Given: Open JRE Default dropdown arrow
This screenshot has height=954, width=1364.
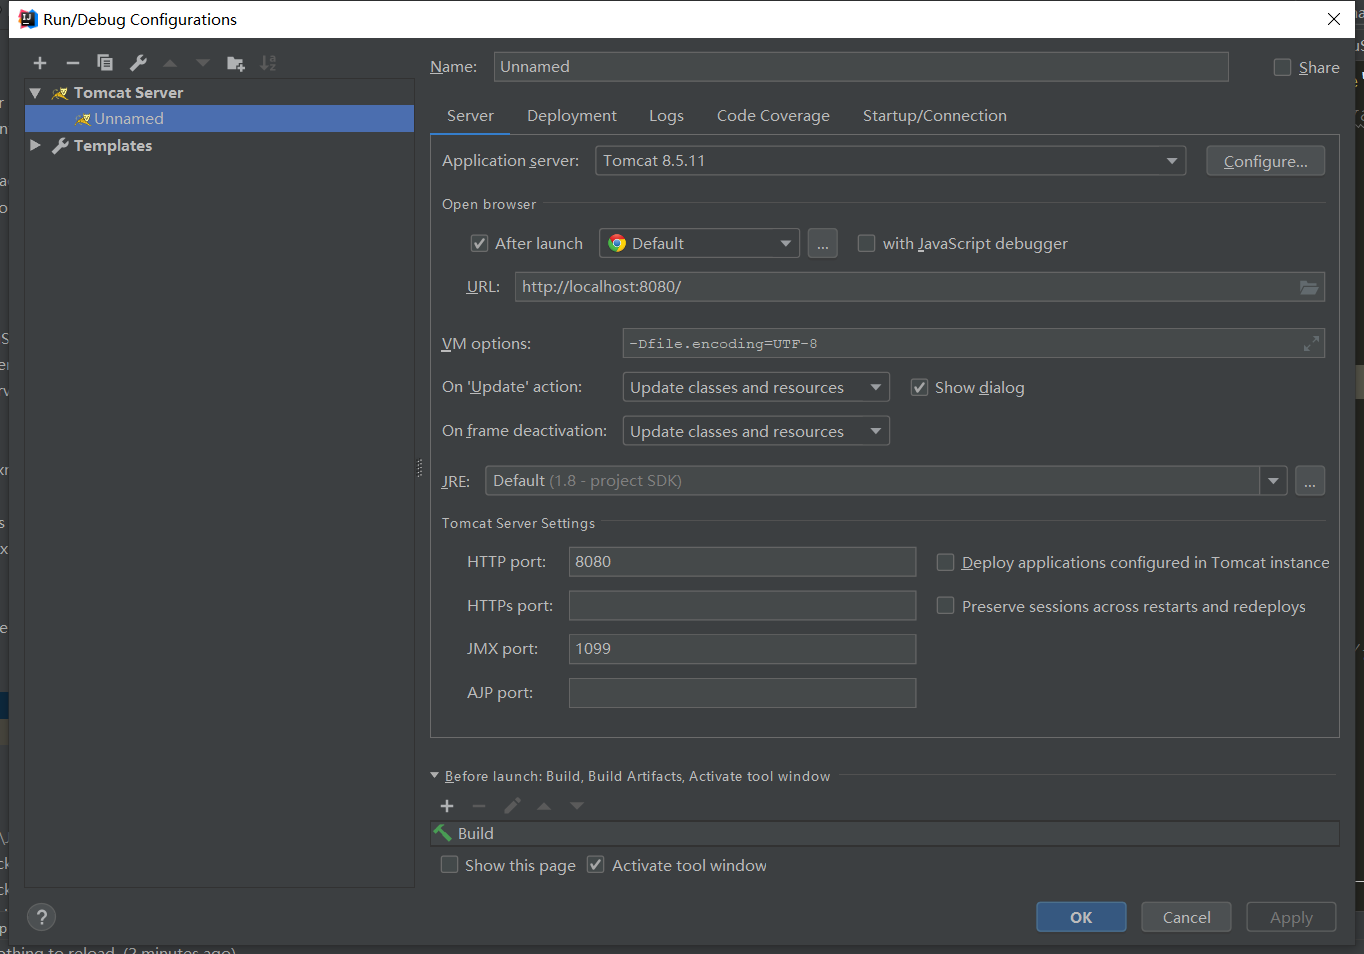Looking at the screenshot, I should (x=1273, y=481).
